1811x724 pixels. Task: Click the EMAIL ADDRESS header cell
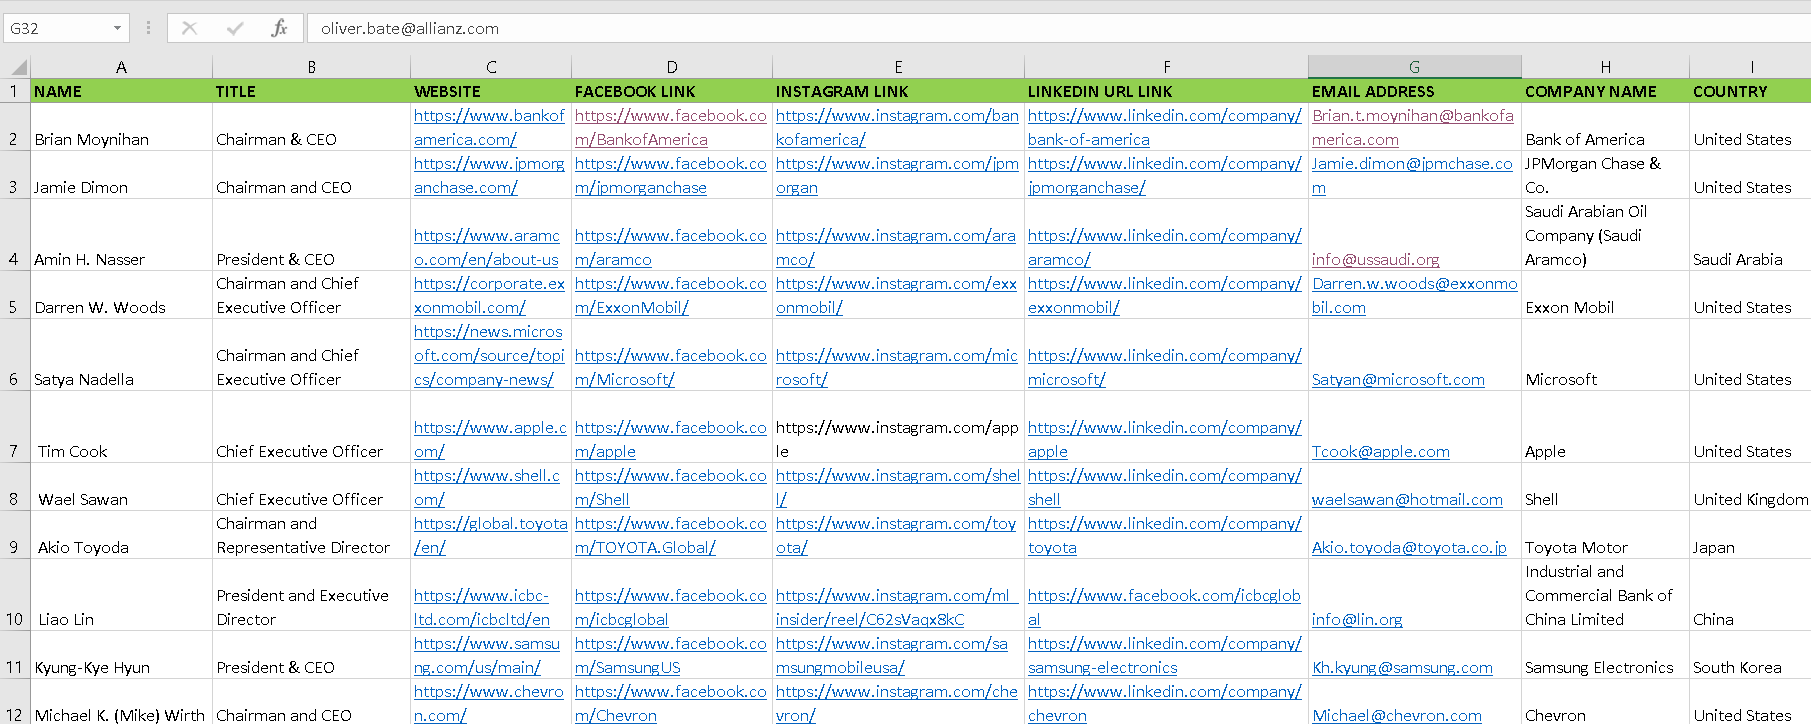pyautogui.click(x=1415, y=91)
